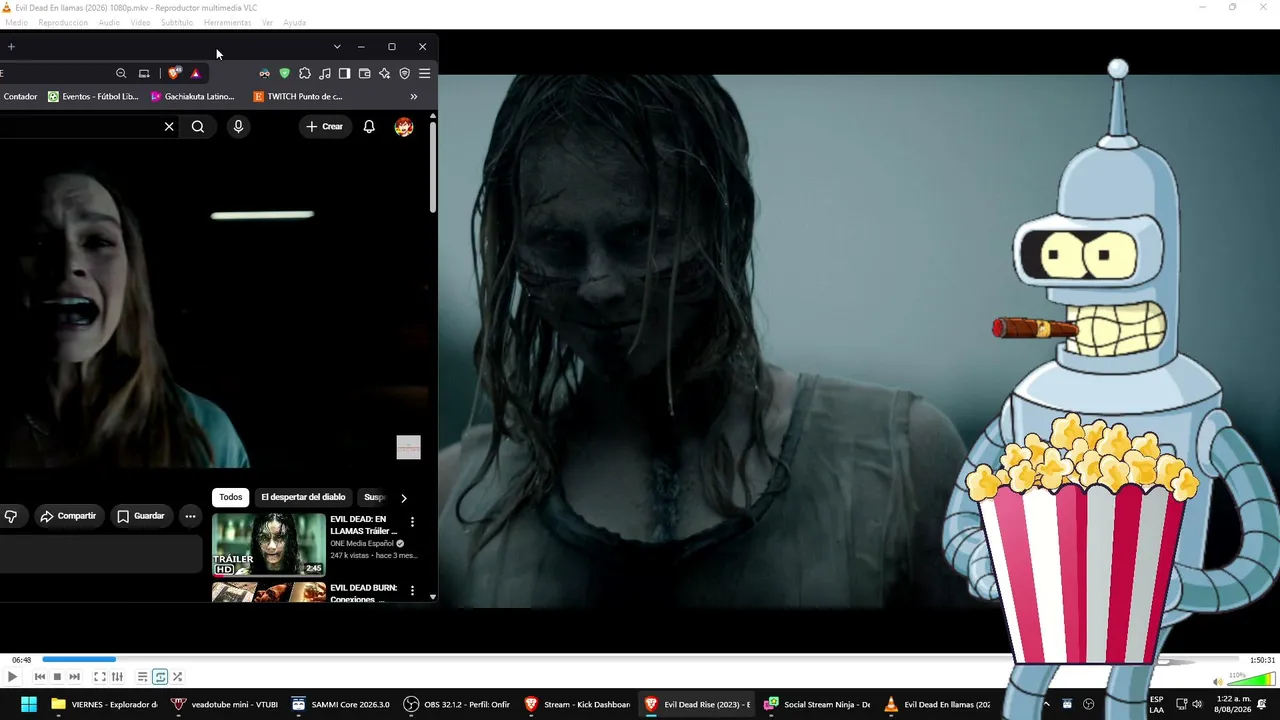1280x720 pixels.
Task: Open VLC Audio menu
Action: 109,22
